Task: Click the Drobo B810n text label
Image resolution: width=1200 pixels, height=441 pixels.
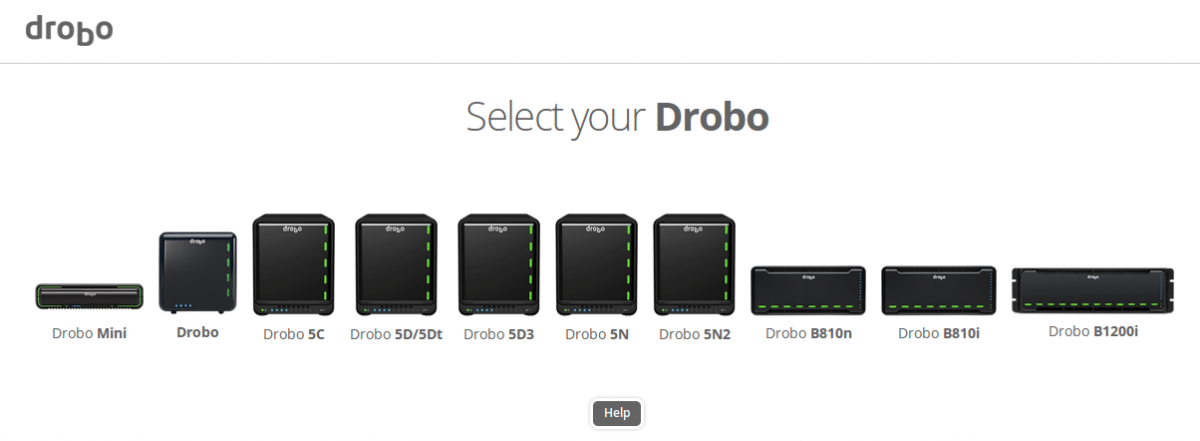Action: click(809, 334)
